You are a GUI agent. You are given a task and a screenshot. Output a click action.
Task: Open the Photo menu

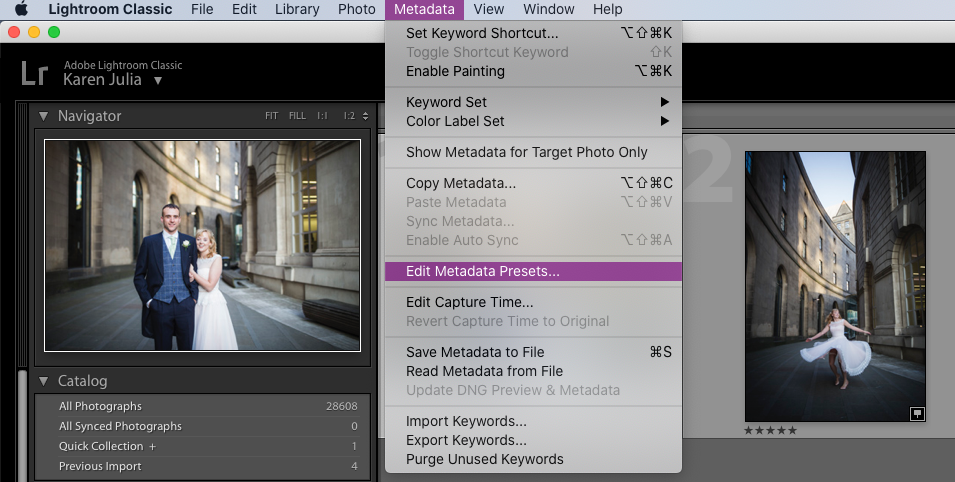356,9
